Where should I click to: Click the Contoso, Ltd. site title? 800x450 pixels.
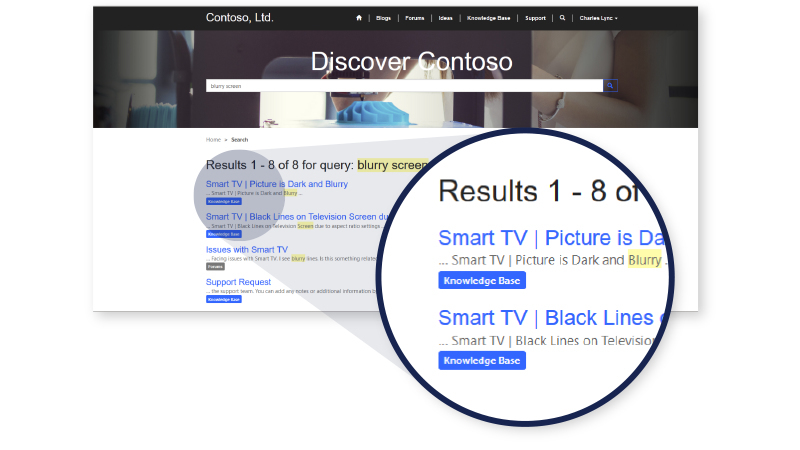(239, 18)
